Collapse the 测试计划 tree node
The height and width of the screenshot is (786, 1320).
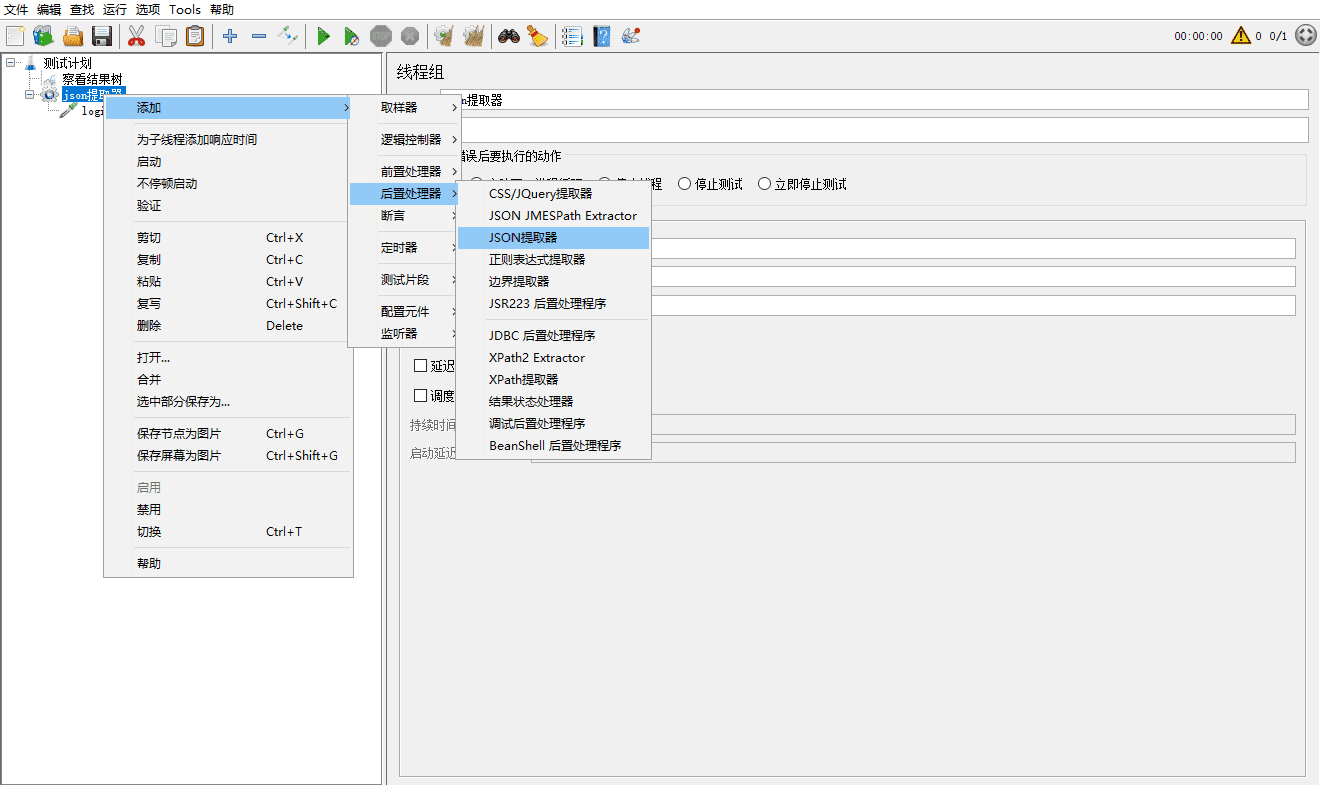pyautogui.click(x=10, y=62)
